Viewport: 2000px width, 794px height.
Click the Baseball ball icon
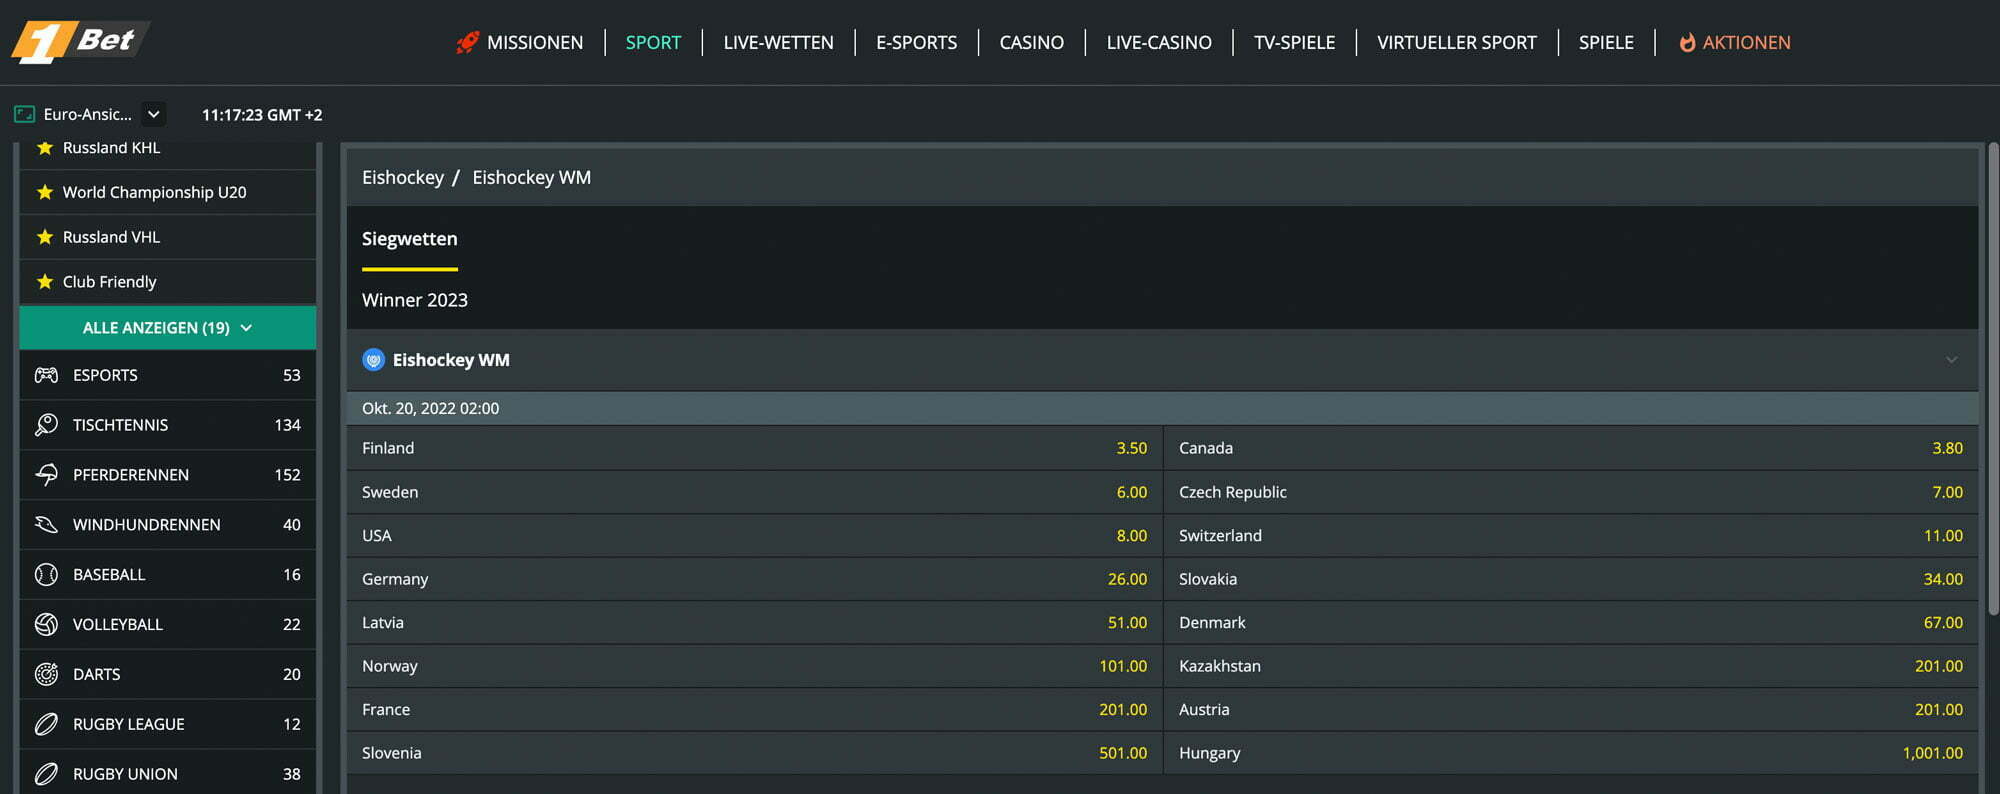(46, 575)
